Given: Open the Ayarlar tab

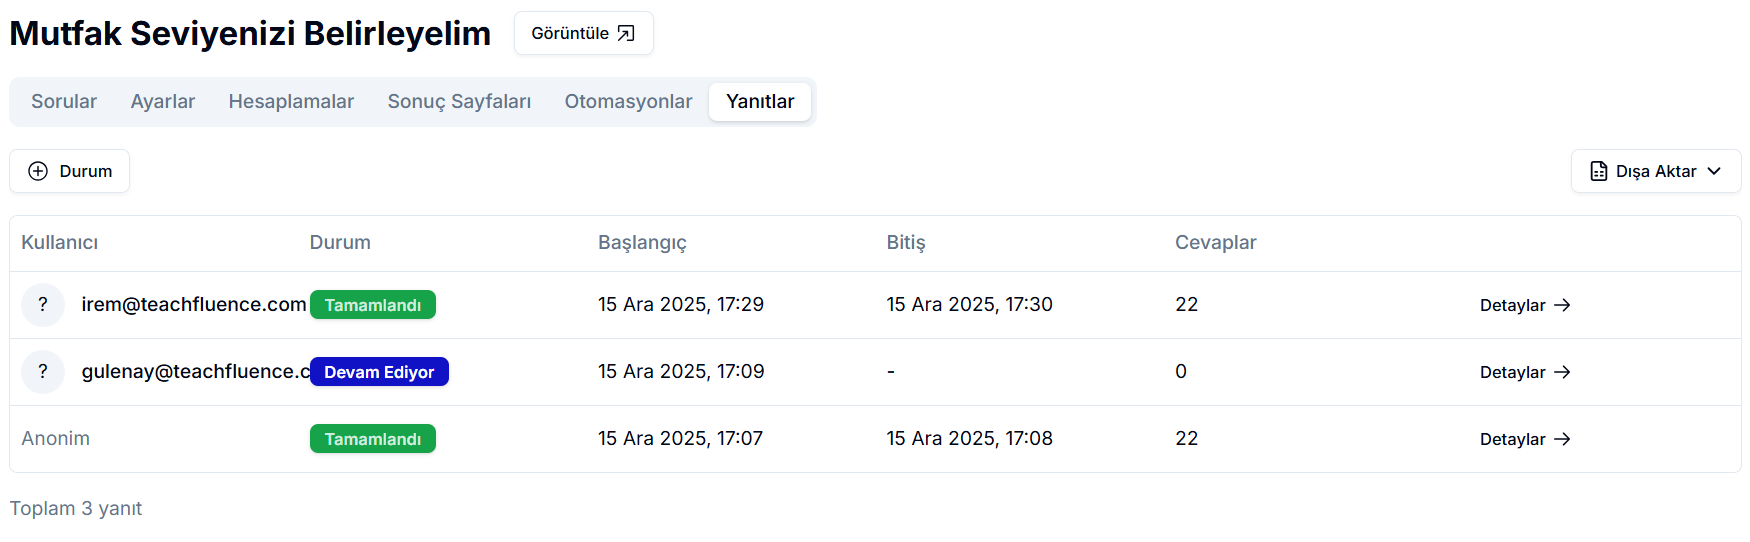Looking at the screenshot, I should [x=163, y=102].
